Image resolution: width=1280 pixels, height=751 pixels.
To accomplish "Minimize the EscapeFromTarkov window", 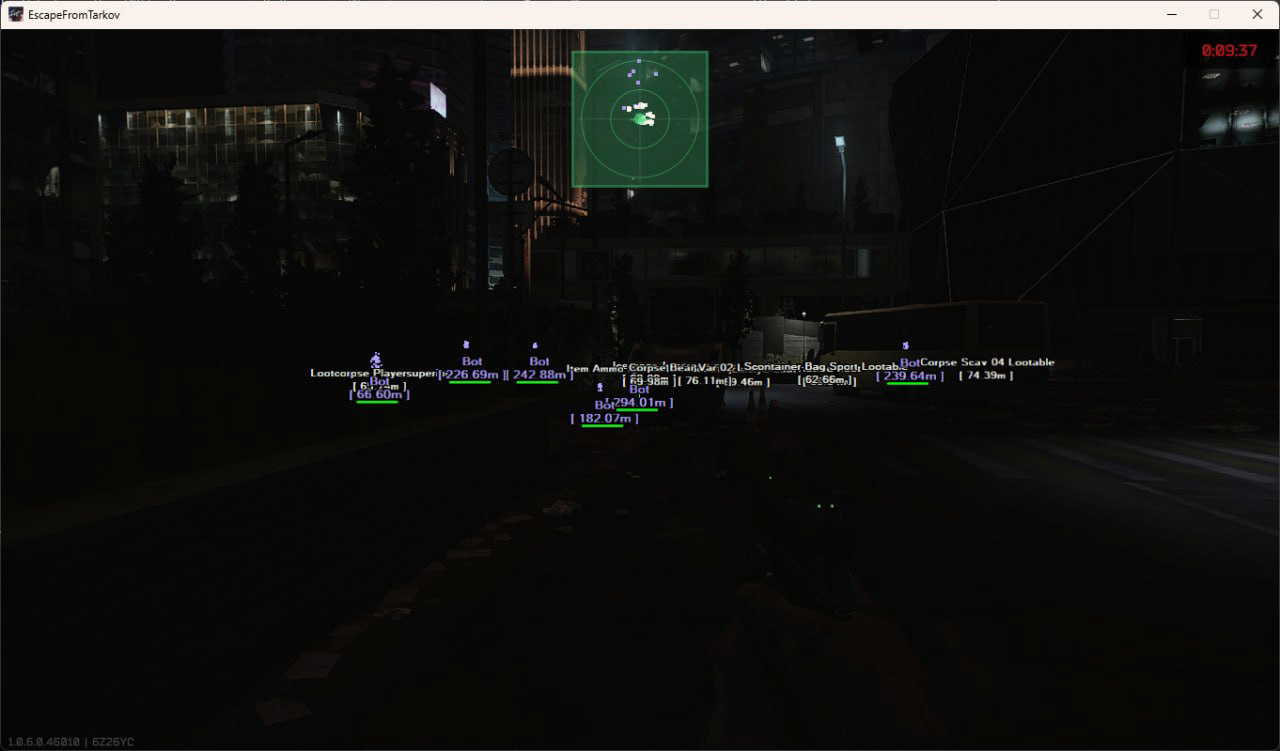I will (1170, 14).
